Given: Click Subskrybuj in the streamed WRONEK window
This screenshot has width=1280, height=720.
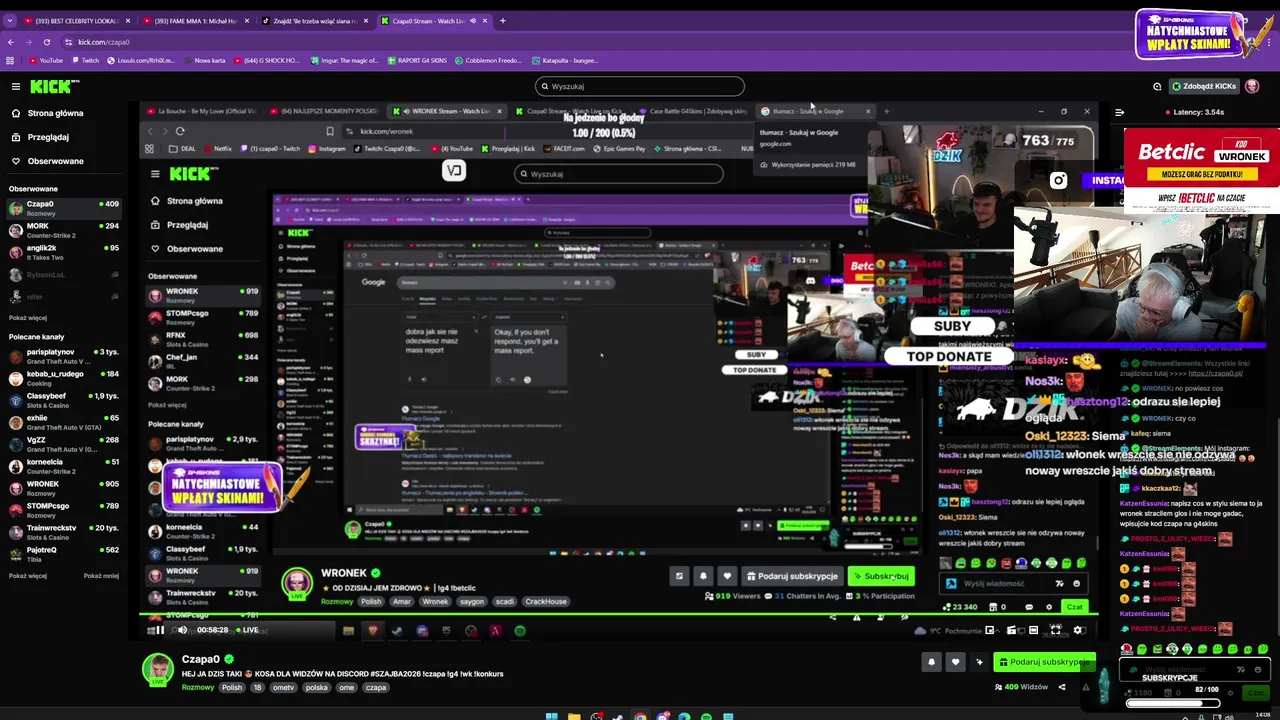Looking at the screenshot, I should tap(881, 576).
